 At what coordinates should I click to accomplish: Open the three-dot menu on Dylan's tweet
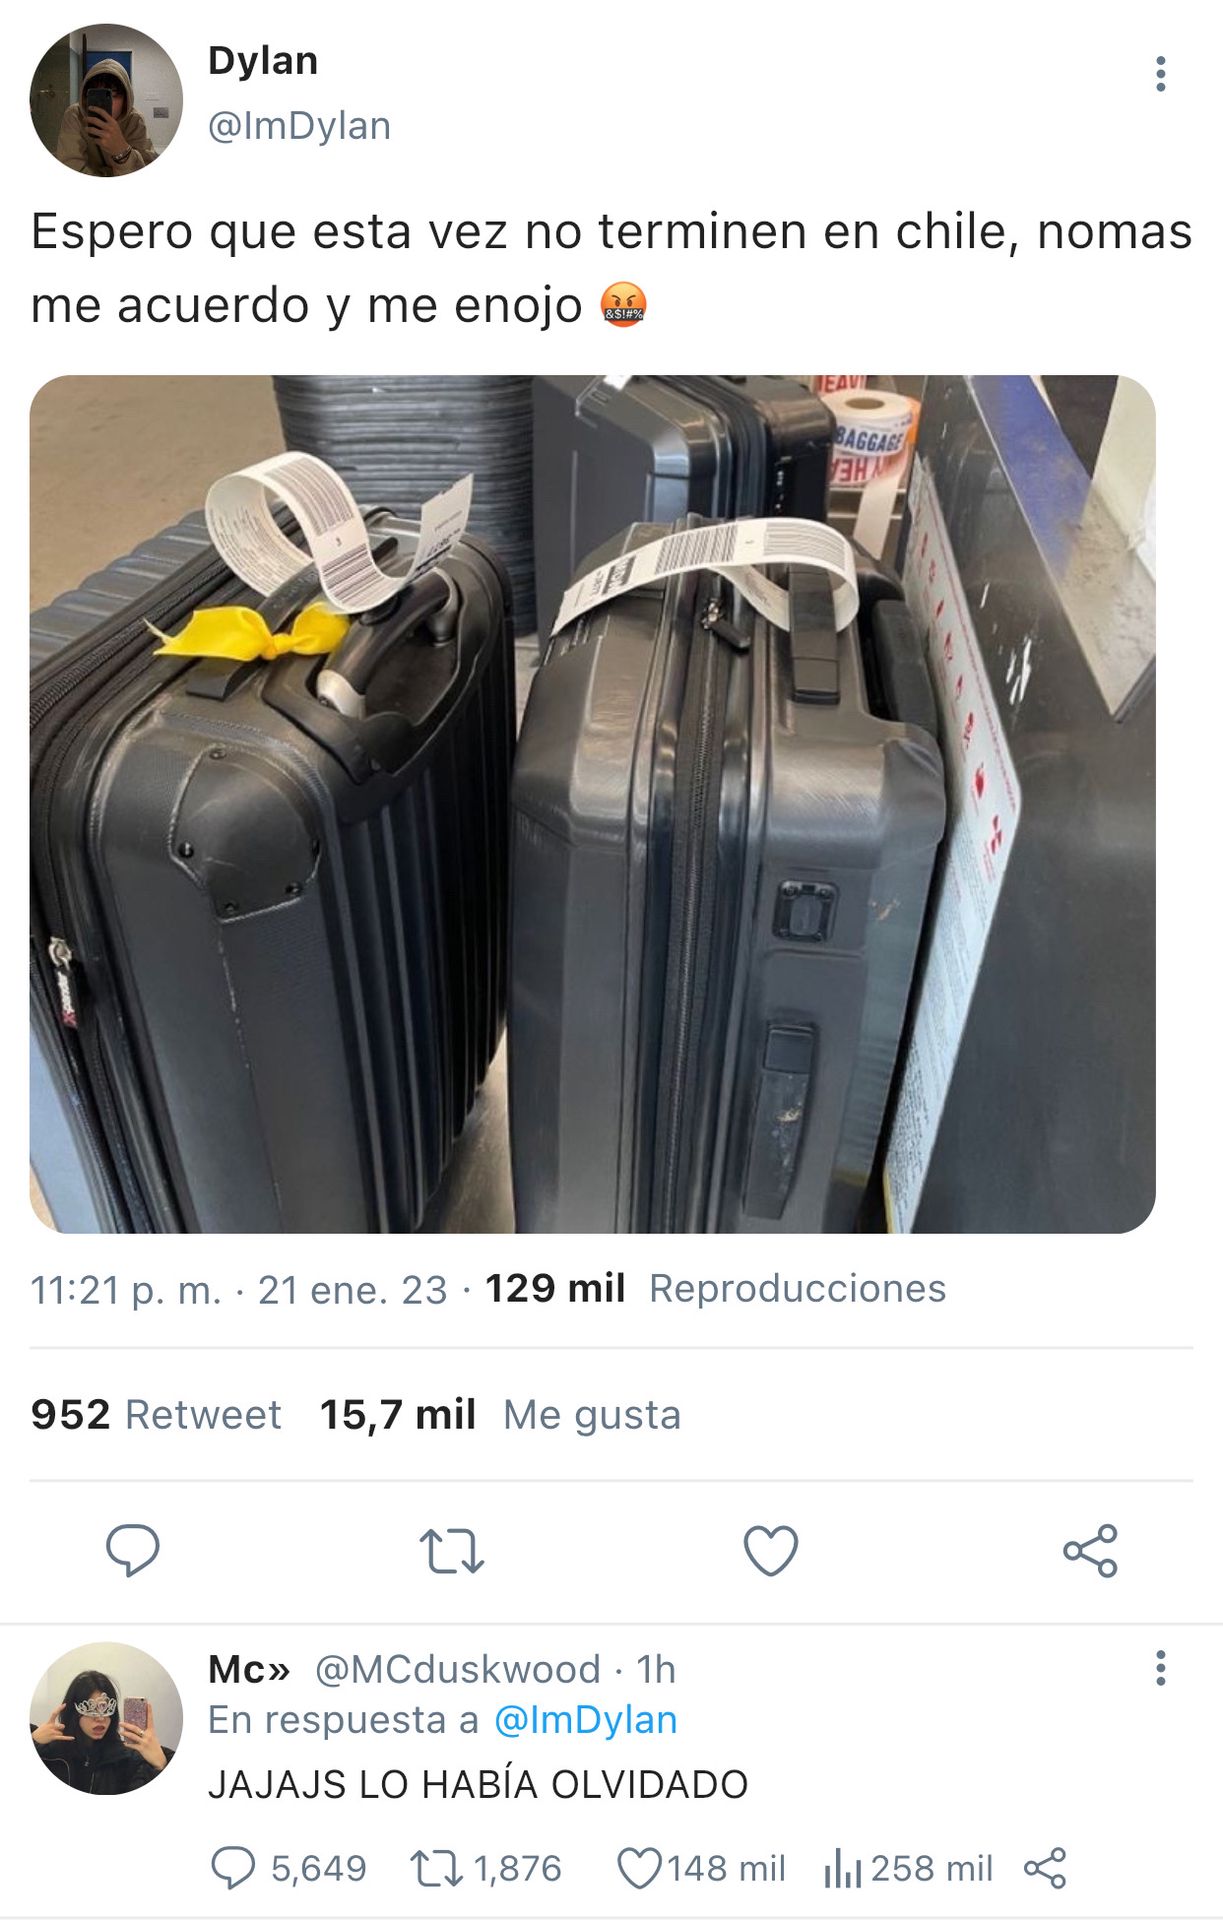pyautogui.click(x=1160, y=74)
